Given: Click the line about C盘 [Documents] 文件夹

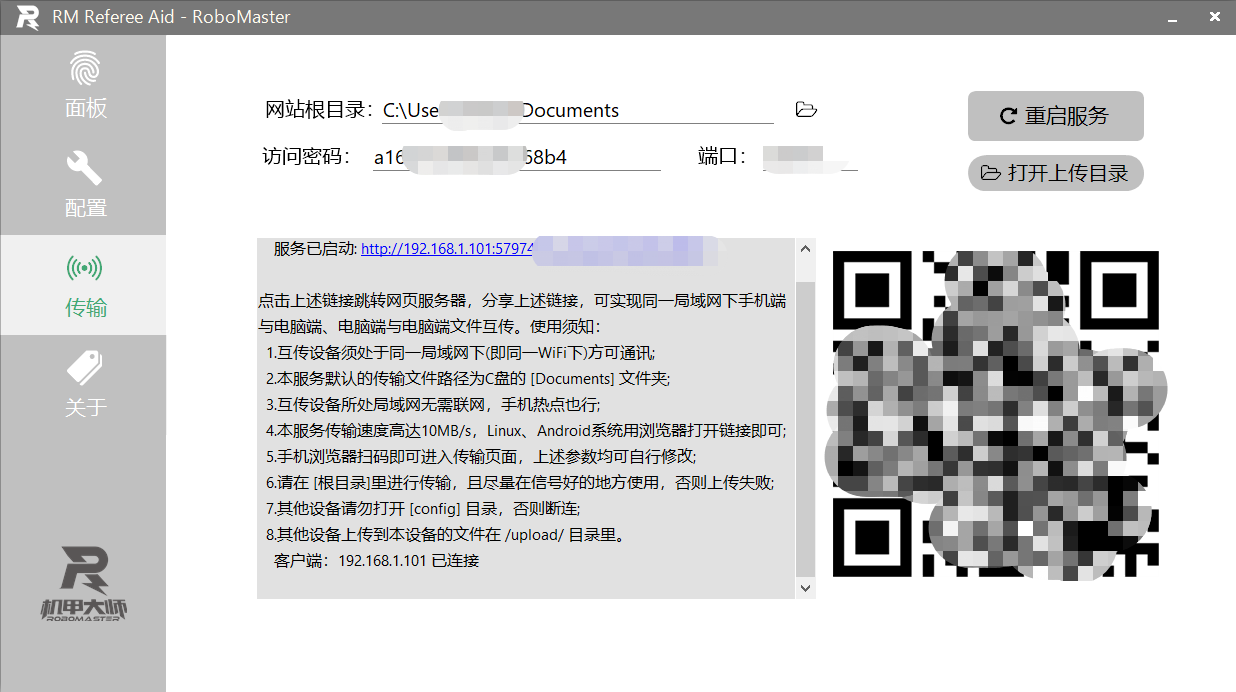Looking at the screenshot, I should click(468, 378).
